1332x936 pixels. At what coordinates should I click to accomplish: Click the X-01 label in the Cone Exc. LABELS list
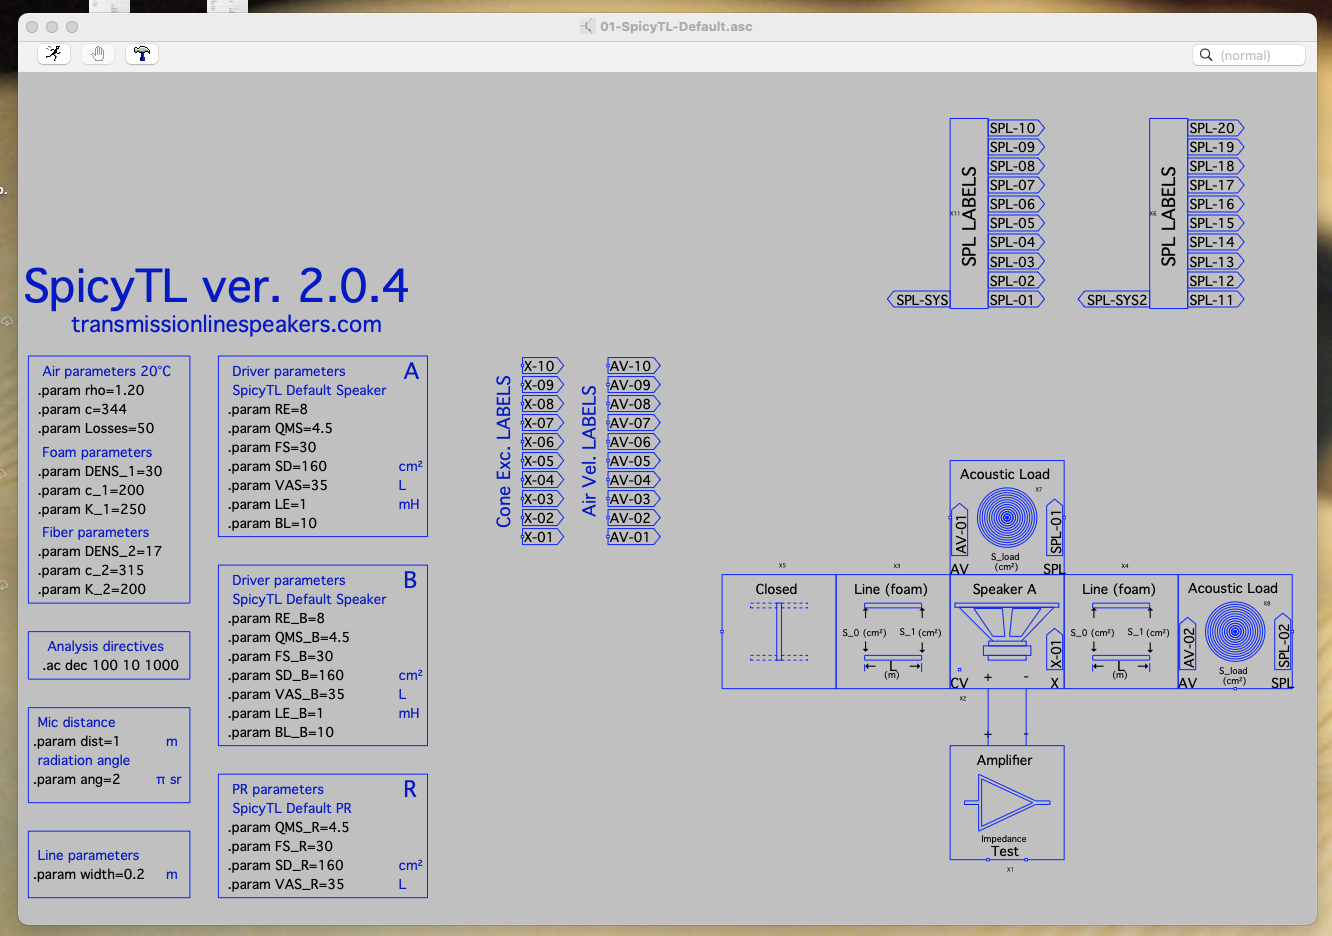coord(543,537)
